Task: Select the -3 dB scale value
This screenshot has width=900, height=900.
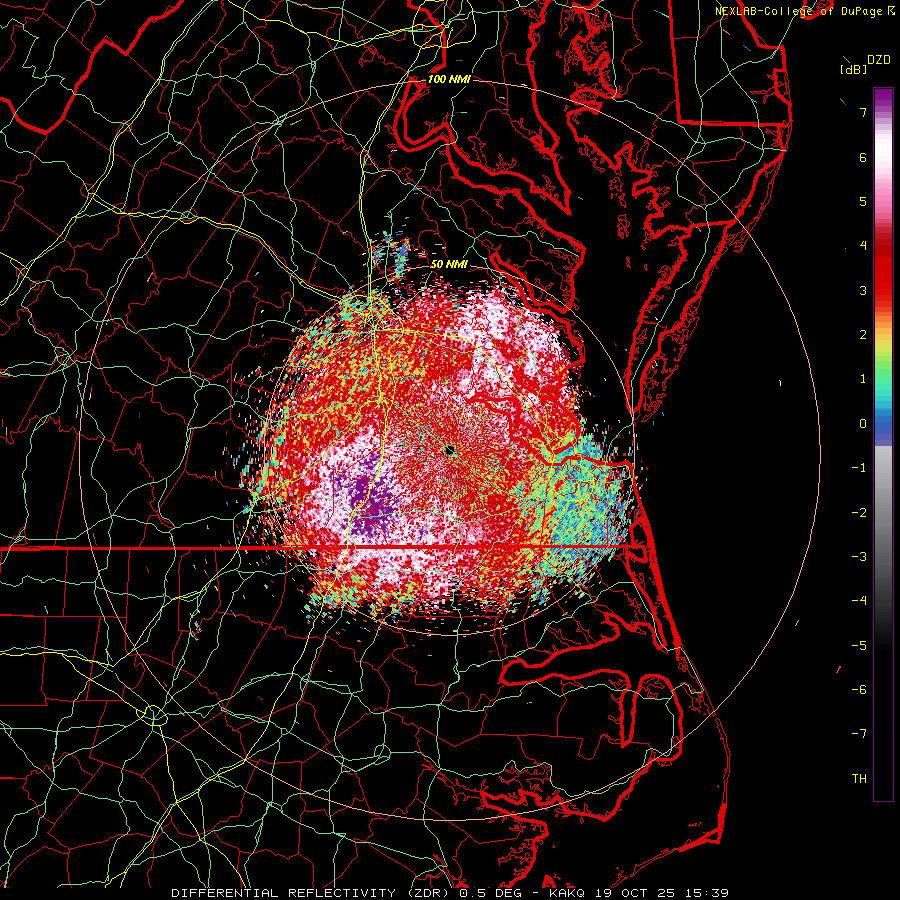Action: [859, 557]
